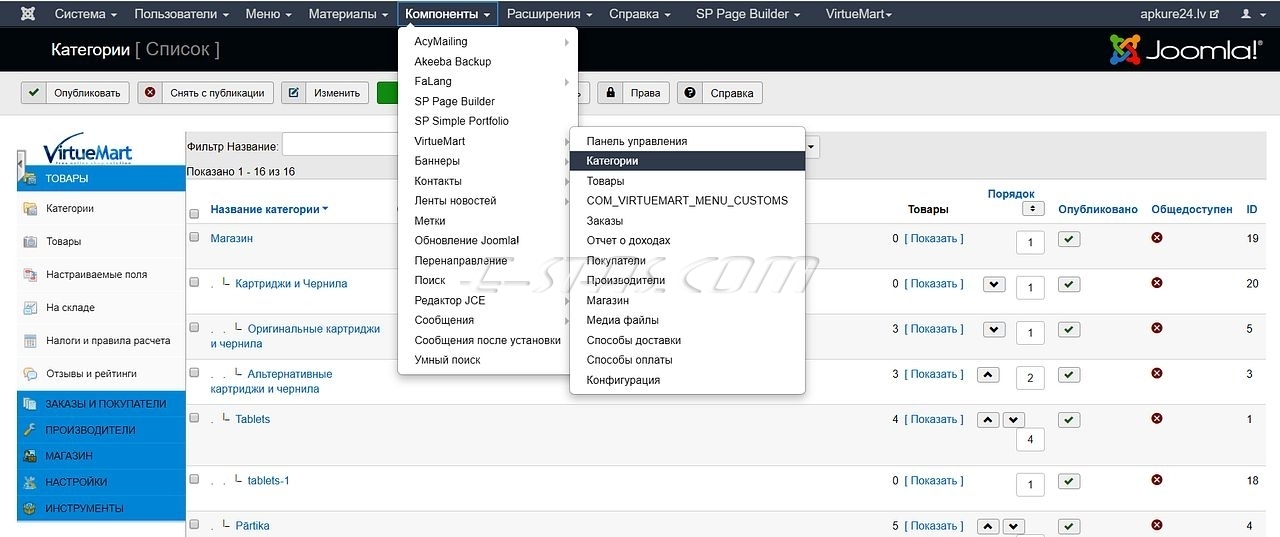Click the Справка toolbar button

[720, 93]
